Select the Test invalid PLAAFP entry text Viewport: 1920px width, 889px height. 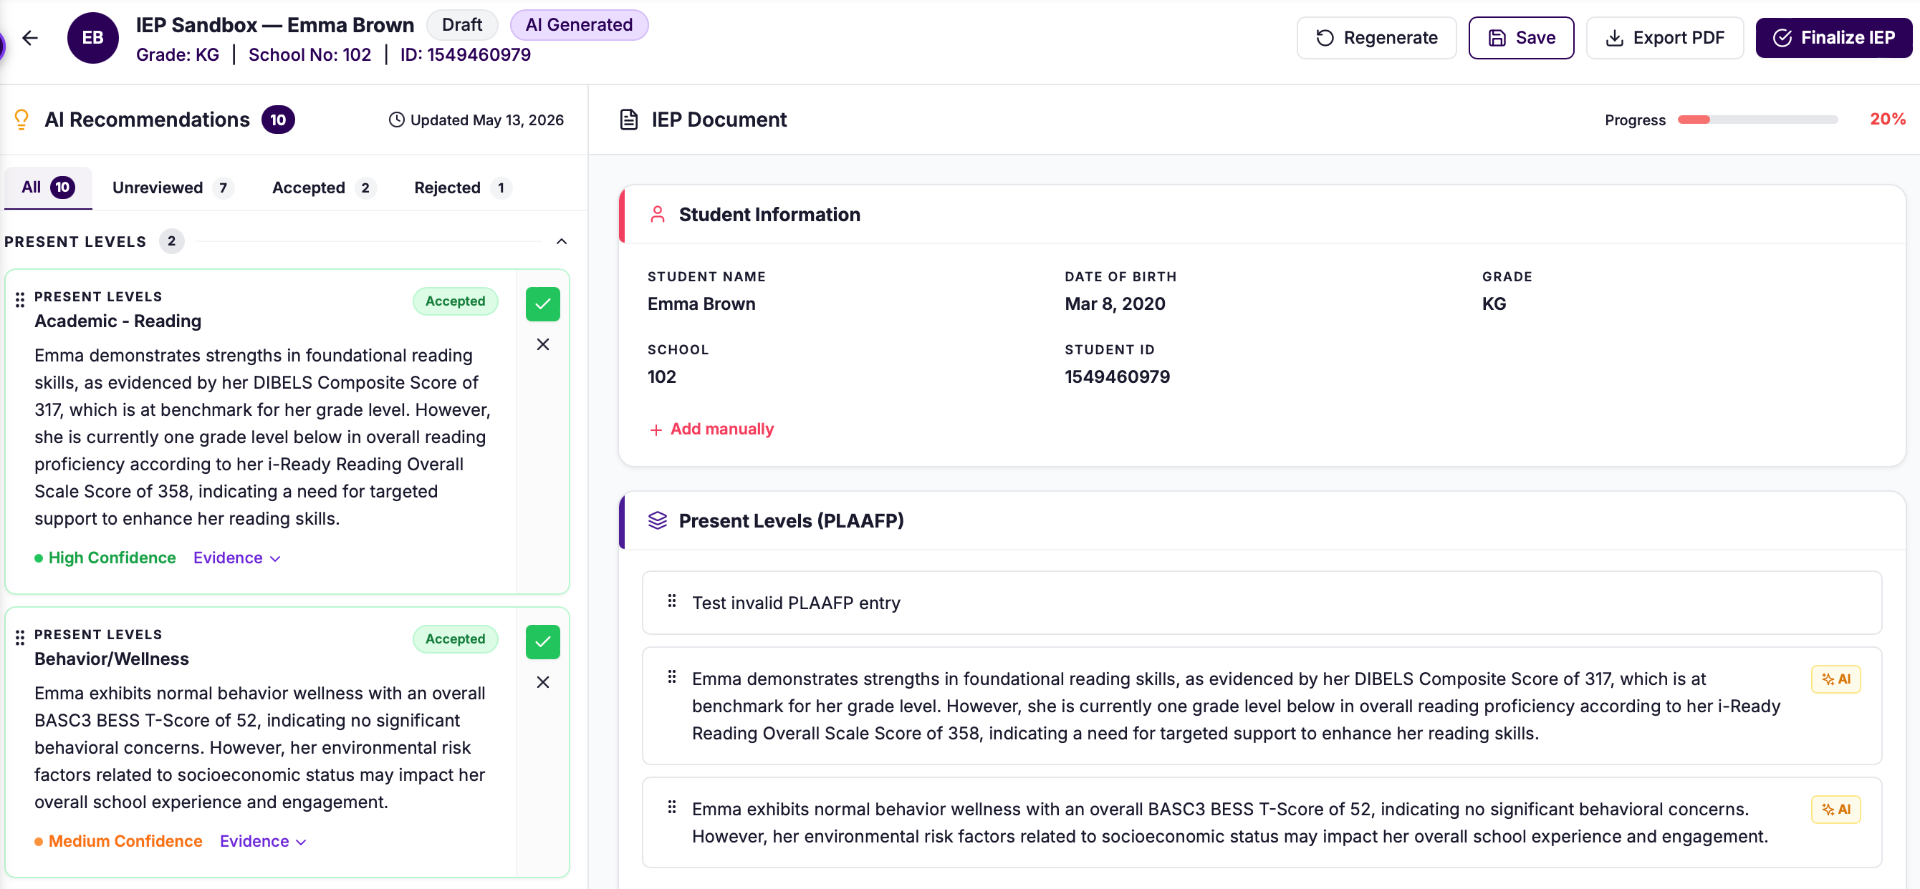tap(796, 603)
